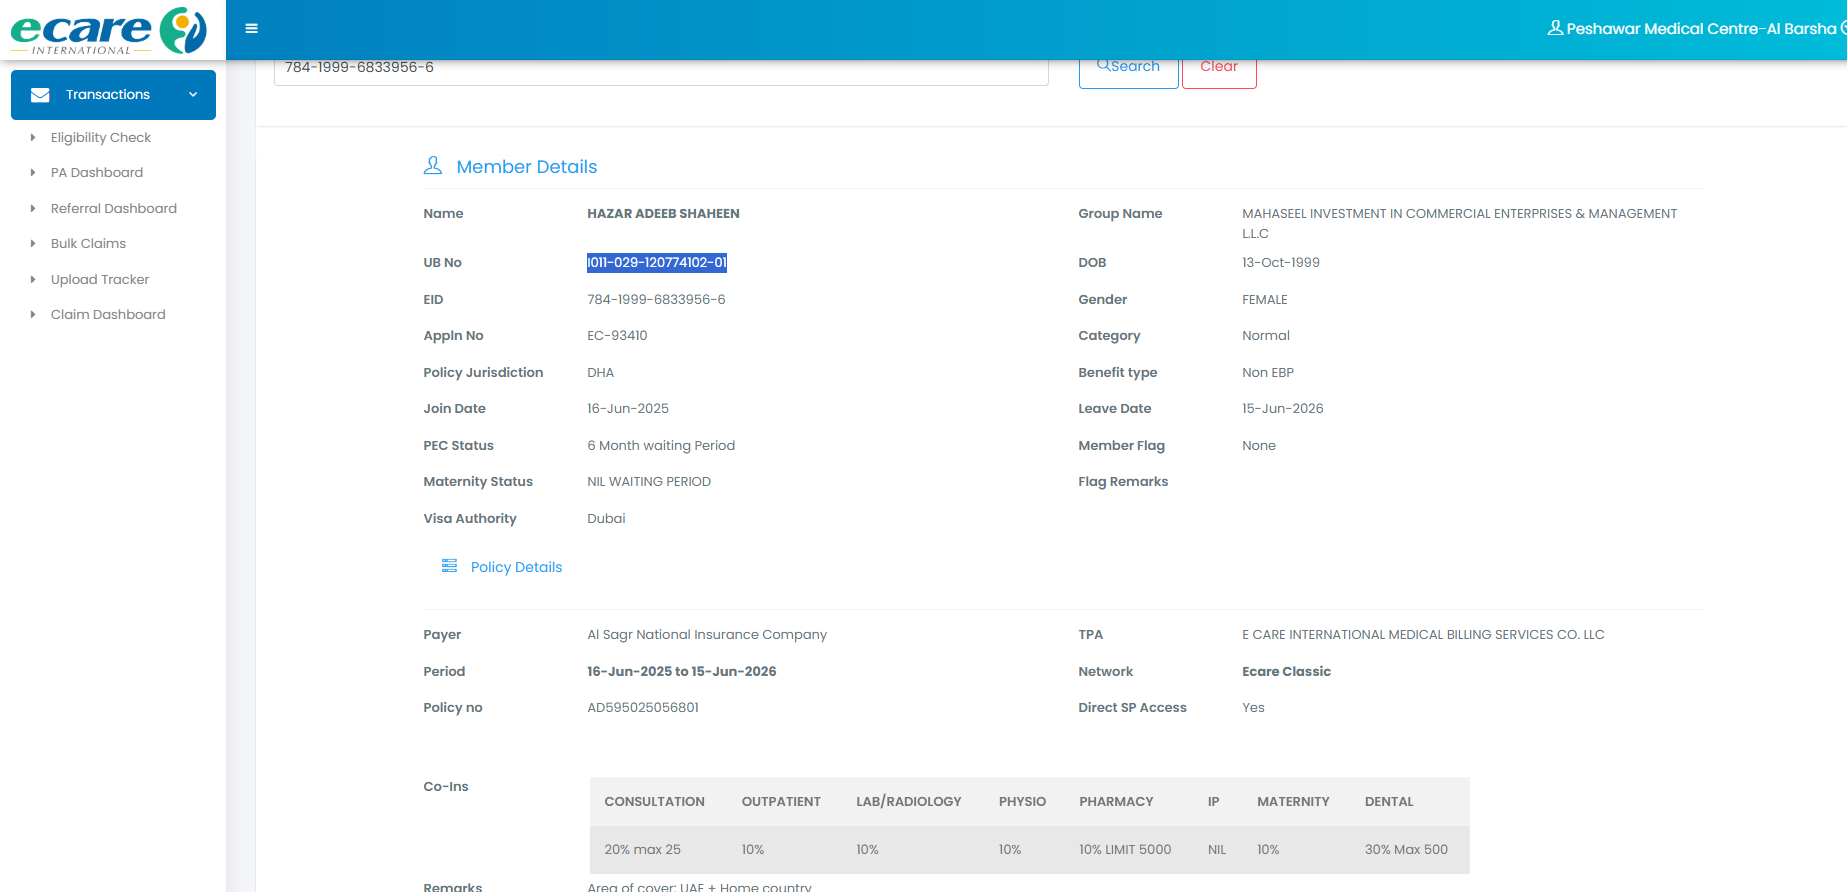Click the highlighted UB No value
This screenshot has width=1847, height=892.
[656, 263]
